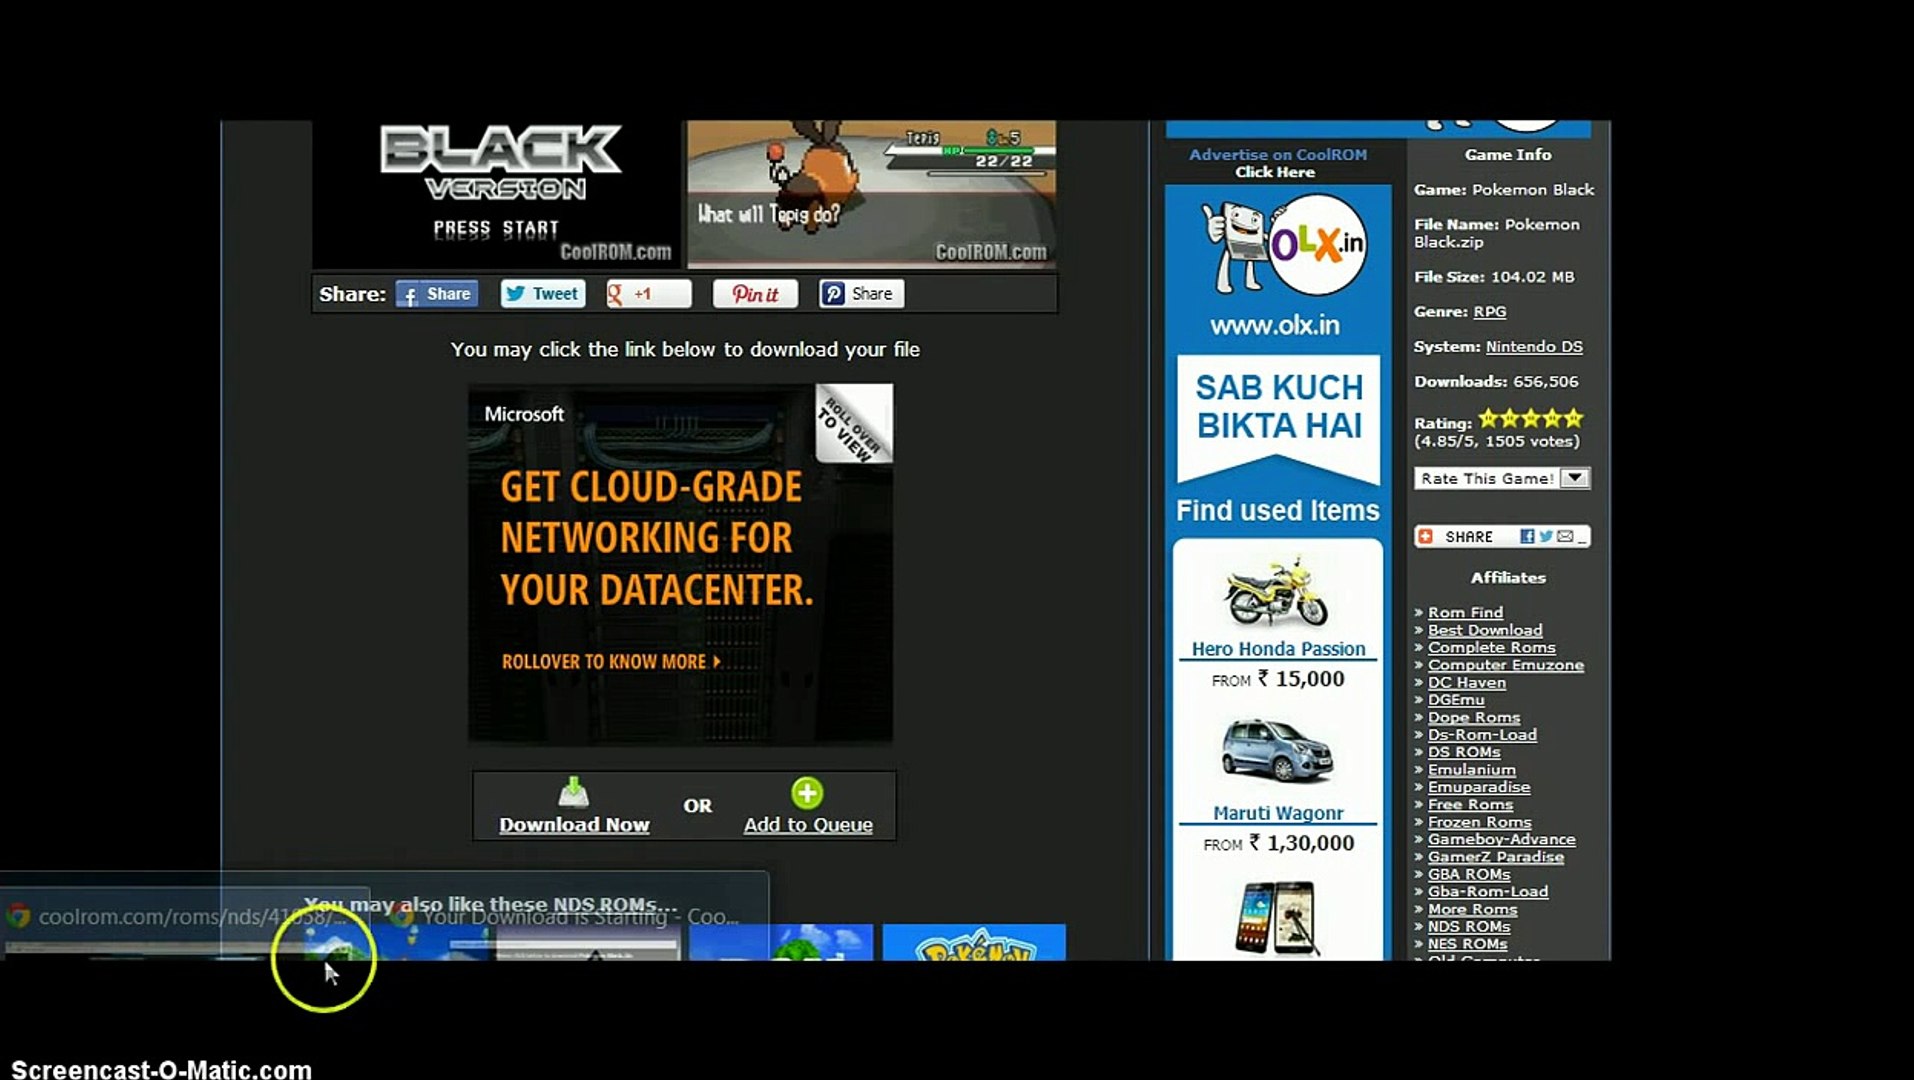The width and height of the screenshot is (1914, 1080).
Task: Follow the Nintendo DS system link
Action: [1534, 347]
